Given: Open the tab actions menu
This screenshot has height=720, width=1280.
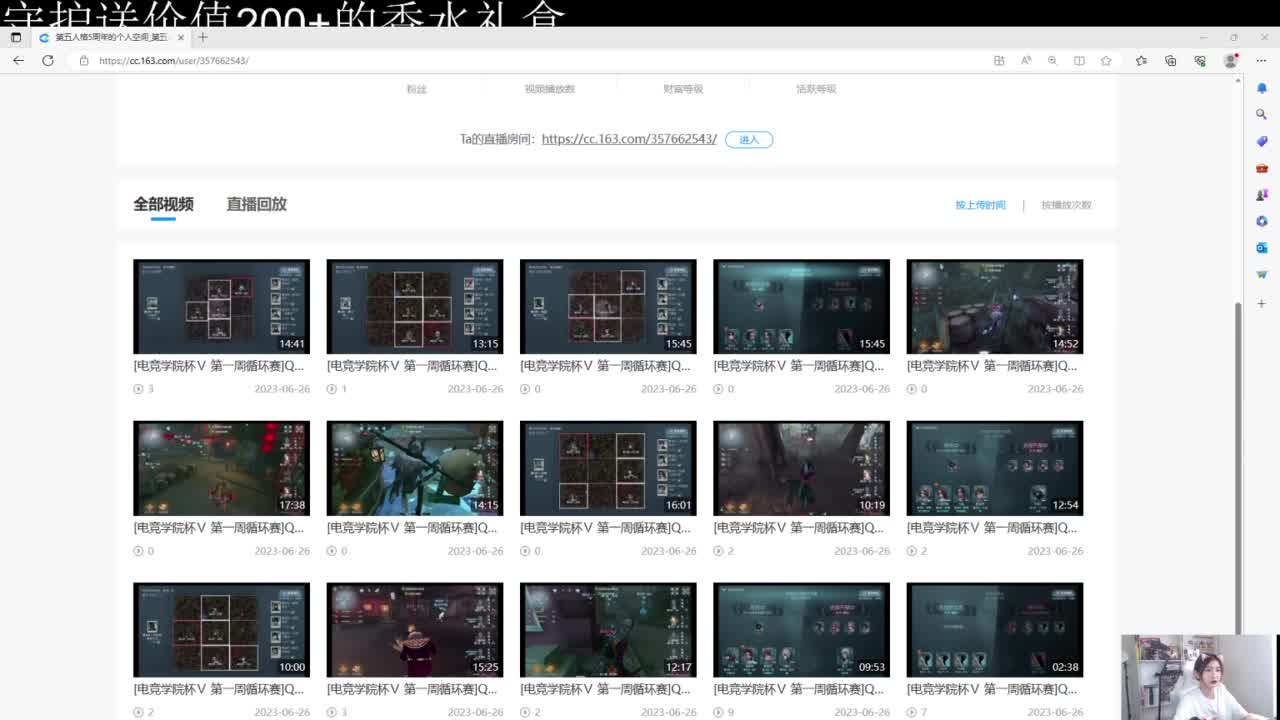Looking at the screenshot, I should coord(15,37).
